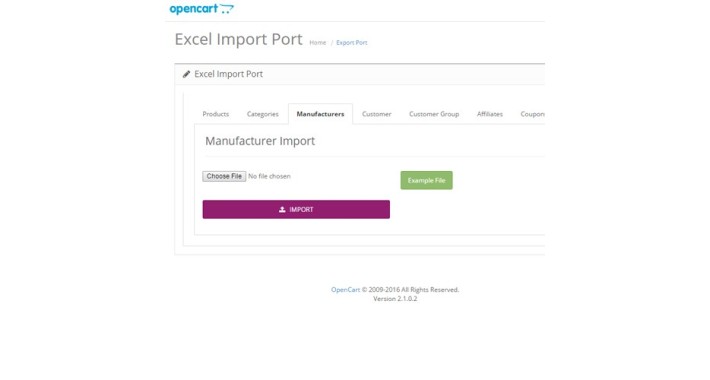
Task: Click the upload arrow icon on IMPORT
Action: pyautogui.click(x=282, y=209)
